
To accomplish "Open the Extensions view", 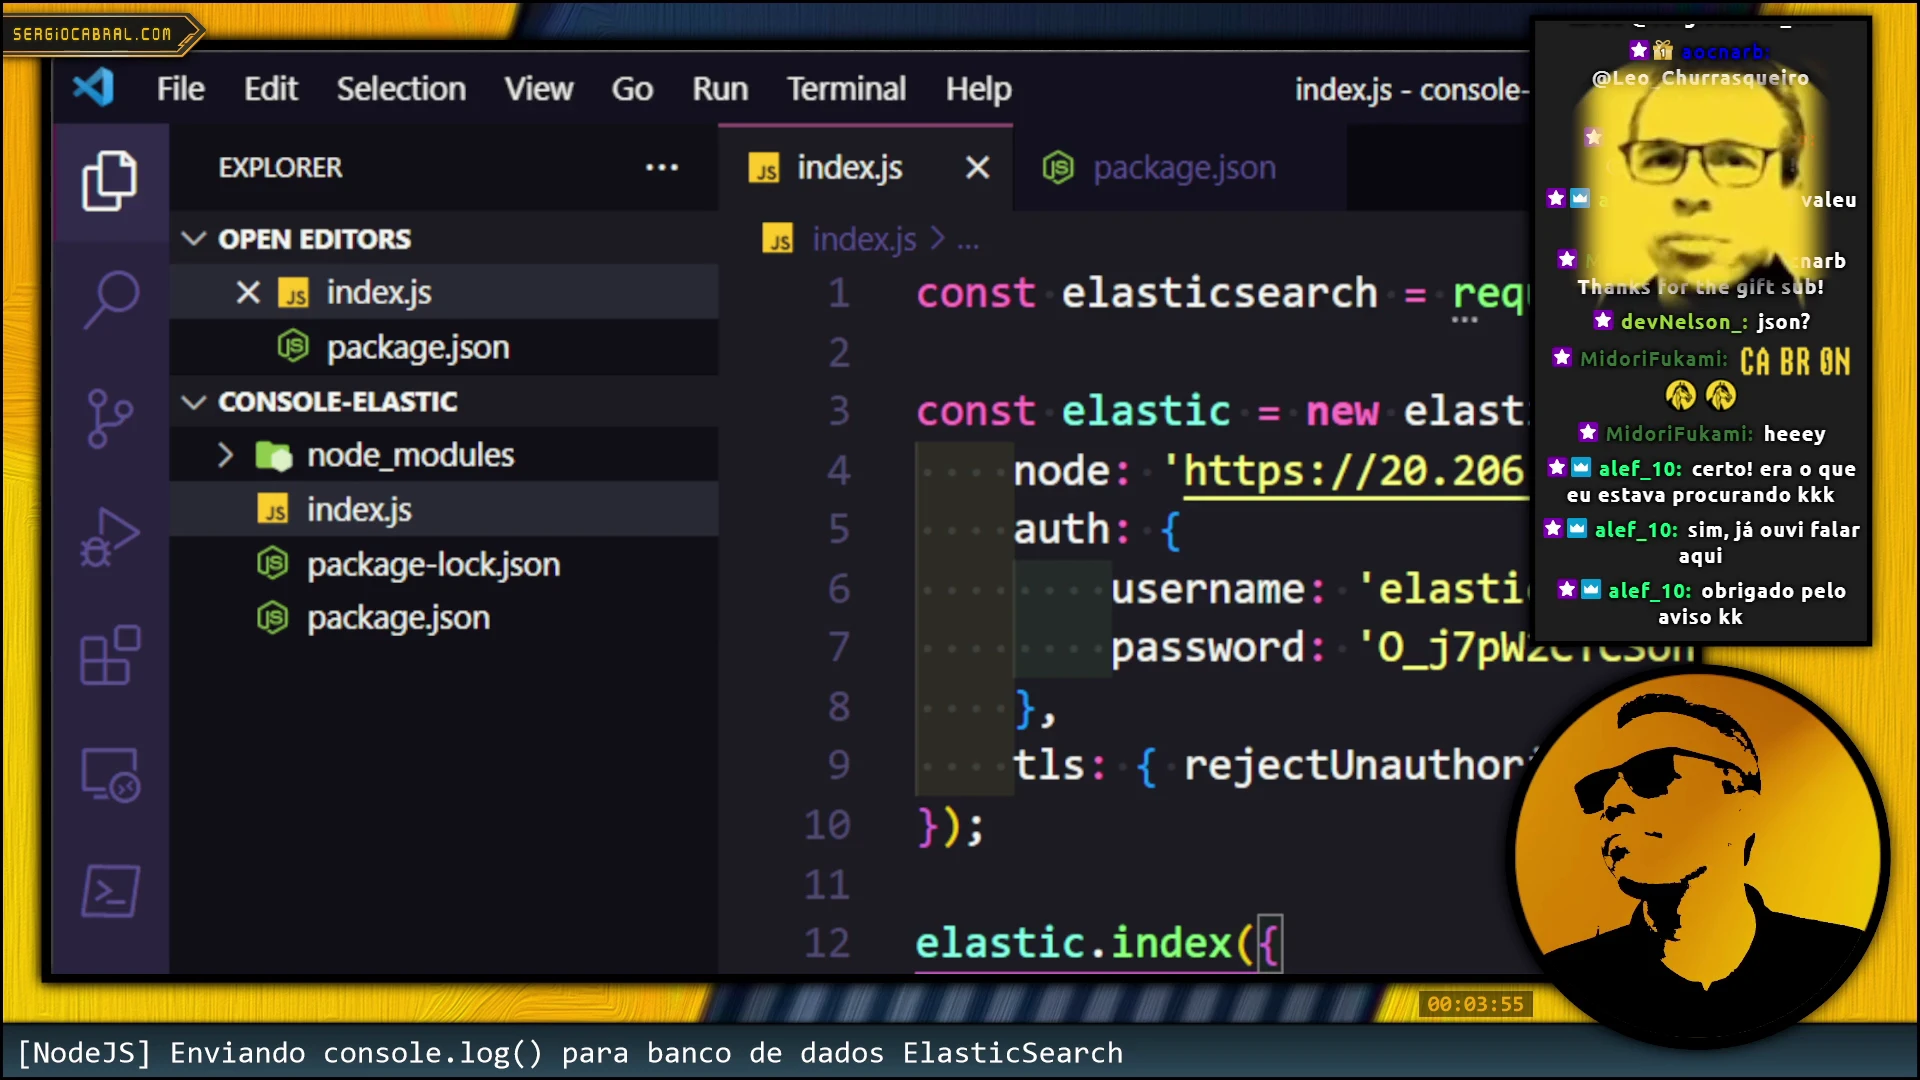I will tap(110, 655).
